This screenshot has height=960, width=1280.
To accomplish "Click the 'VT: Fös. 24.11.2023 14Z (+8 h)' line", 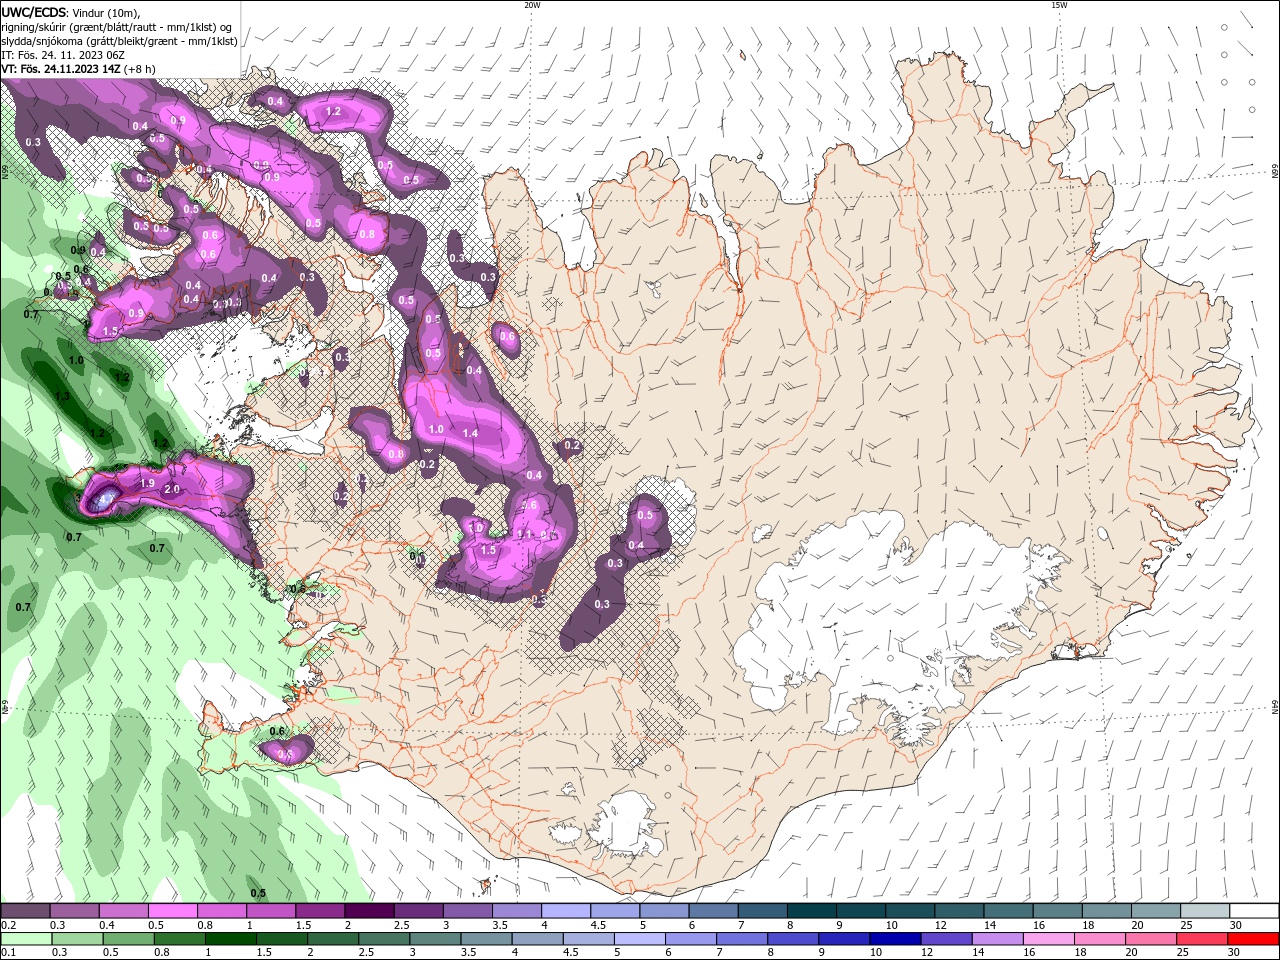I will coord(78,69).
